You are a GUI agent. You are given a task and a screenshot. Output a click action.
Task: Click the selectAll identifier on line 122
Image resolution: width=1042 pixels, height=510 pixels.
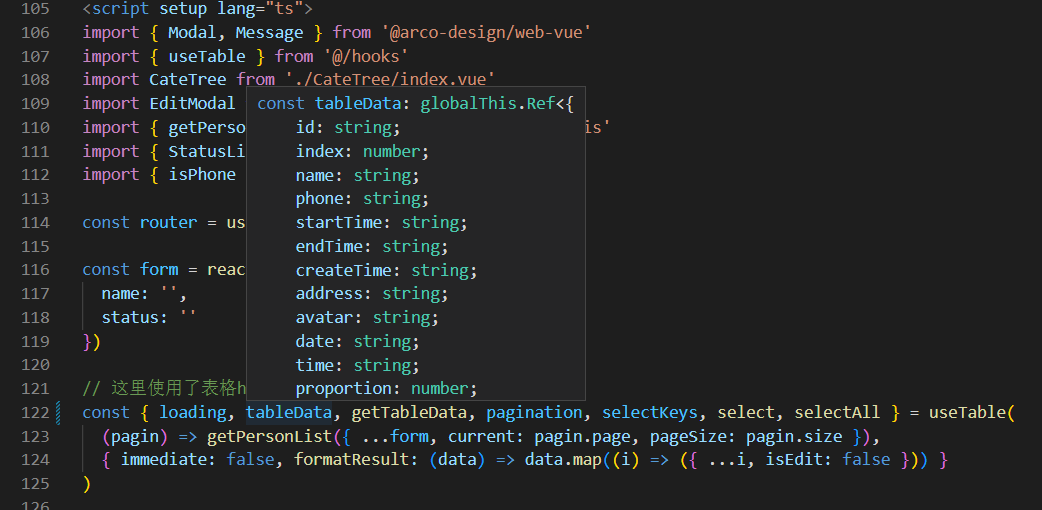[837, 413]
